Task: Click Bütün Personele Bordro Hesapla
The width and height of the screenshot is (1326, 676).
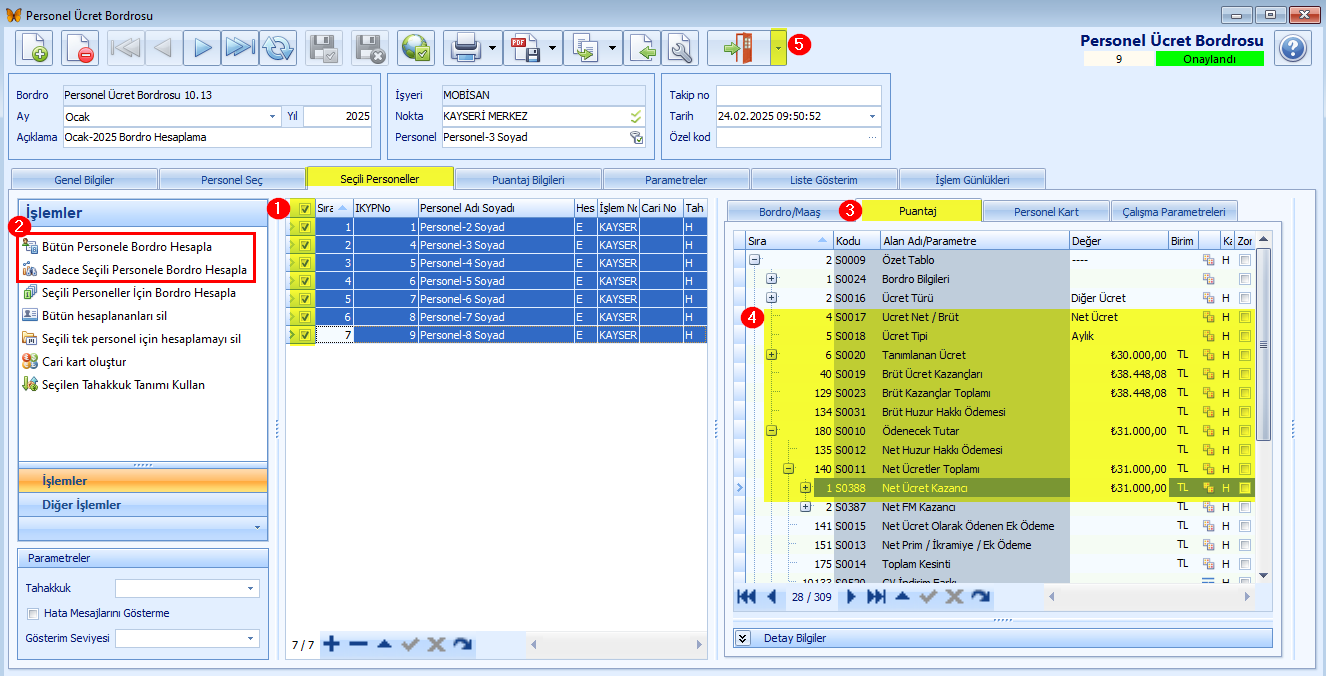Action: [127, 245]
